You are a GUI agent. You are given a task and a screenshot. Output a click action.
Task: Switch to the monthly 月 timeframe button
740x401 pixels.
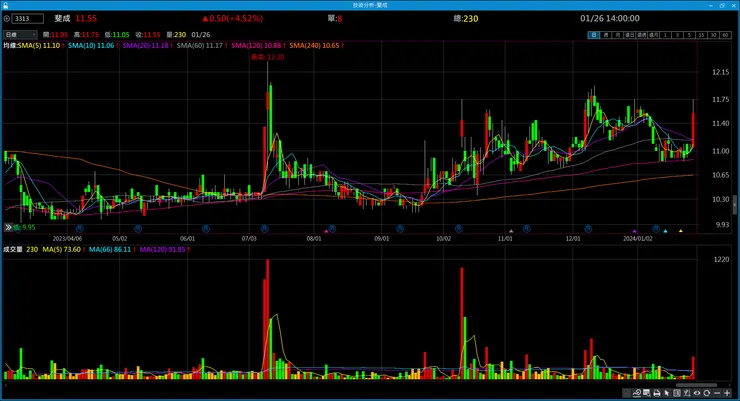click(618, 35)
